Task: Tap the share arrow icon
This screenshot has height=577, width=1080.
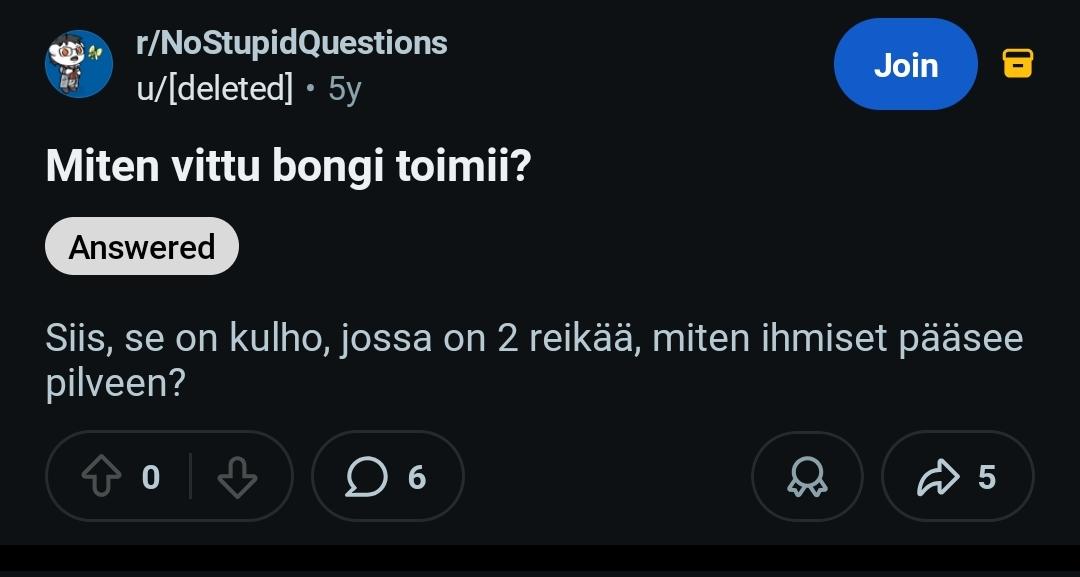Action: (x=936, y=477)
